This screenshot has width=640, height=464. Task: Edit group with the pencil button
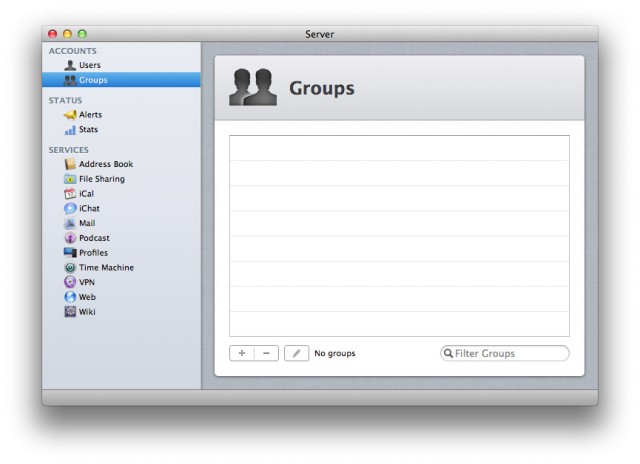(x=296, y=353)
